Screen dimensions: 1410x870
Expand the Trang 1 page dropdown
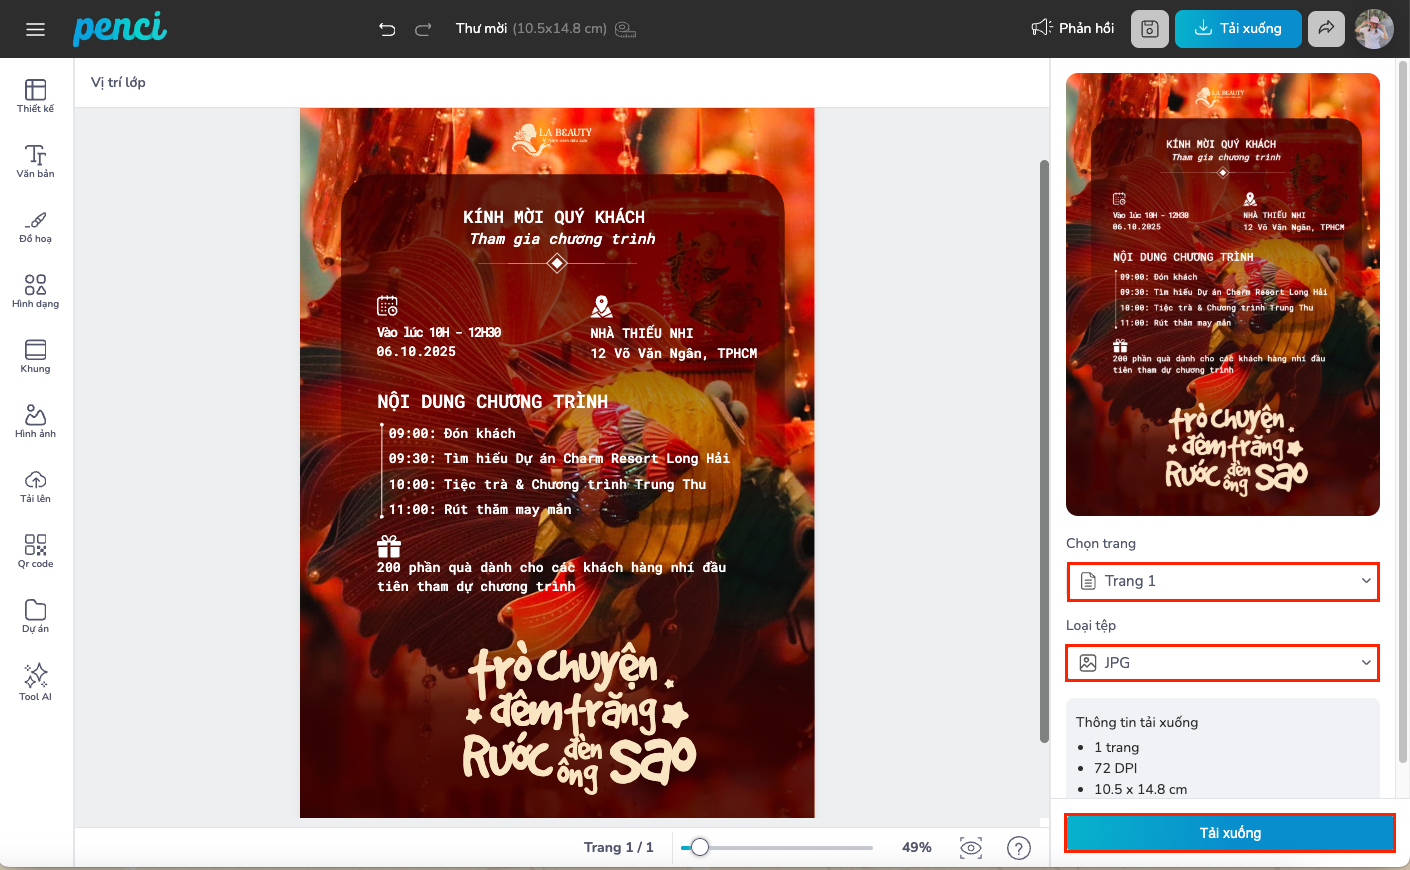[1223, 582]
